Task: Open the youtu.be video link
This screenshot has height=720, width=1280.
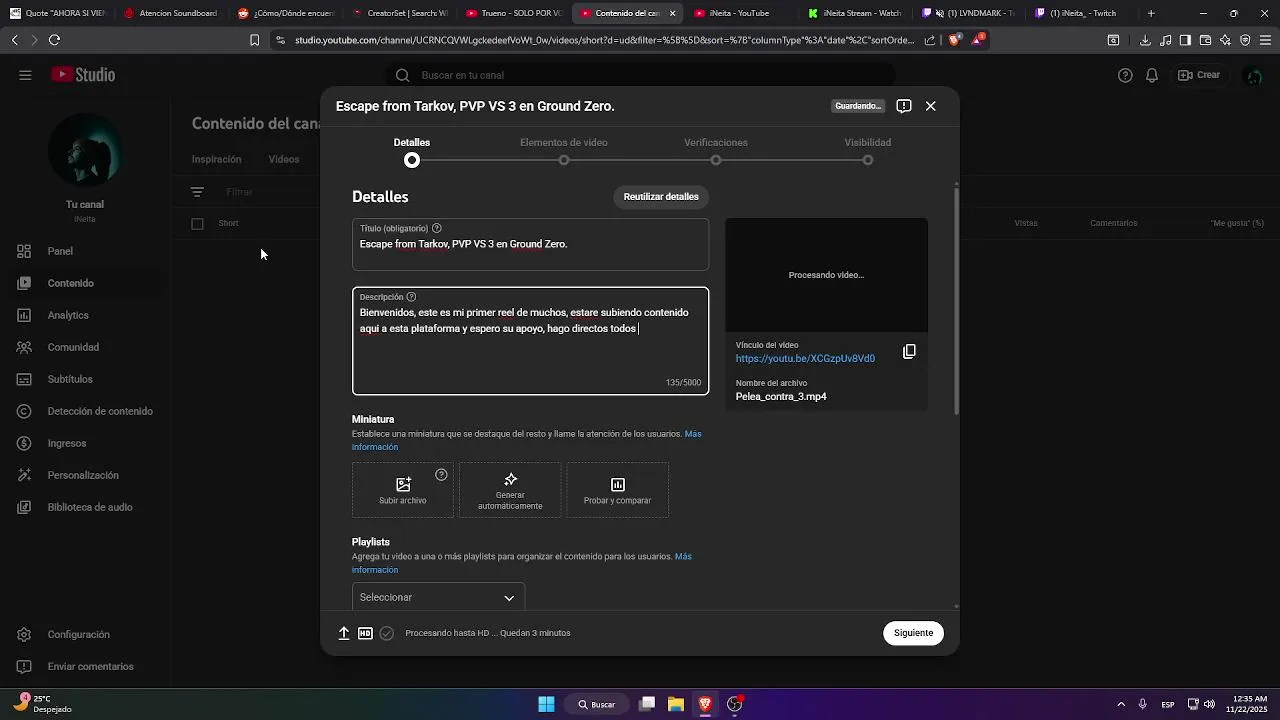Action: point(805,358)
